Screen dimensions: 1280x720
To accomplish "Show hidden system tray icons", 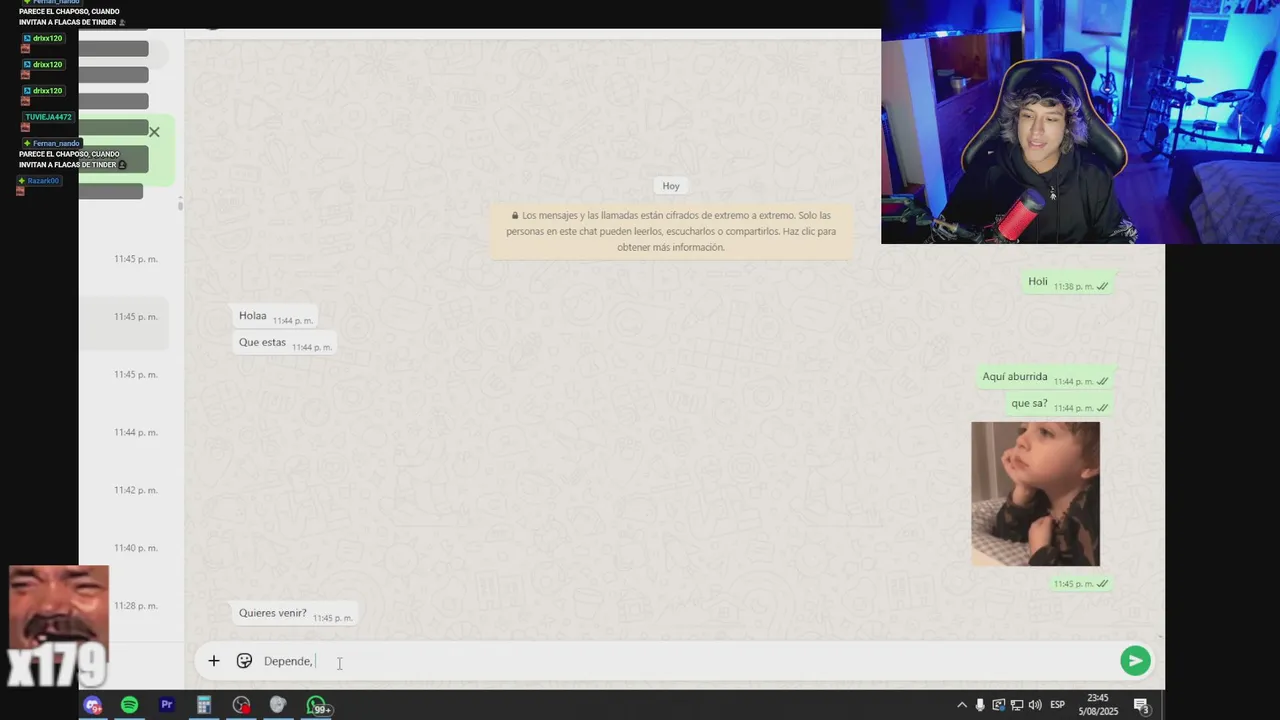I will 962,705.
